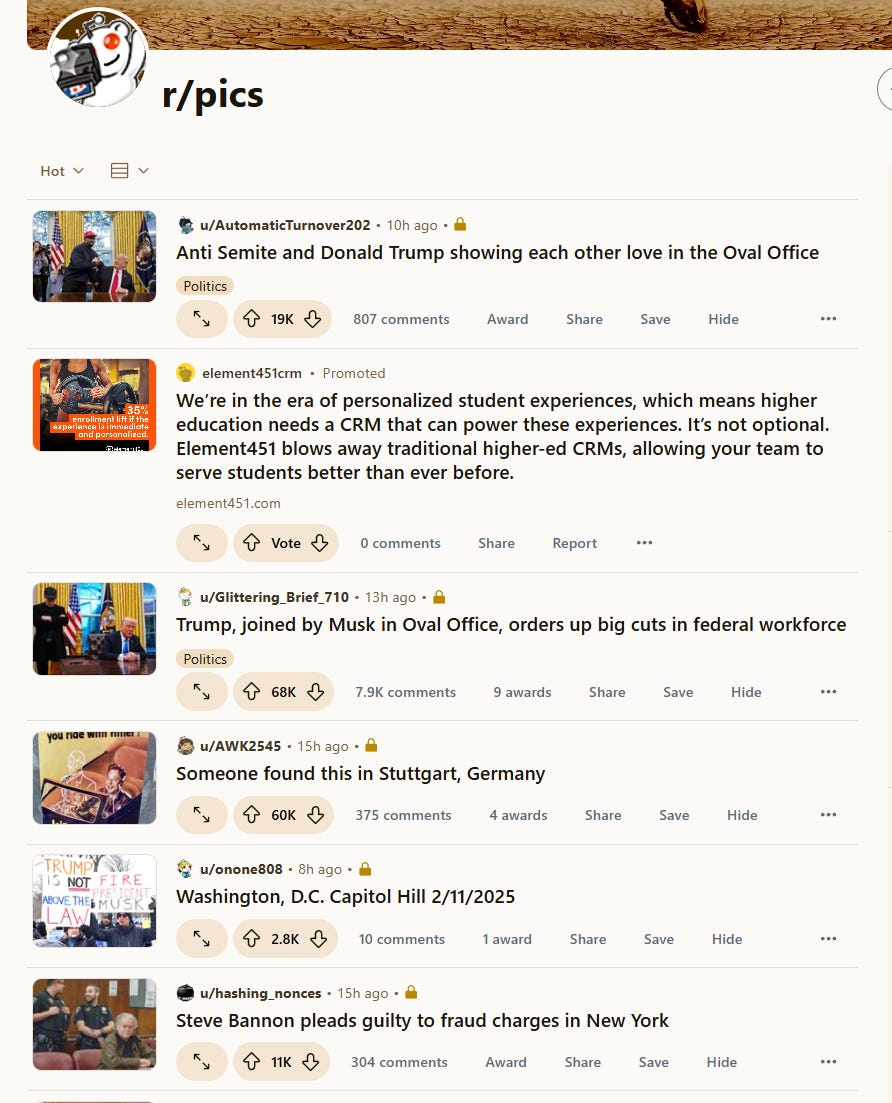Select Politics flair on the Musk post

point(205,658)
